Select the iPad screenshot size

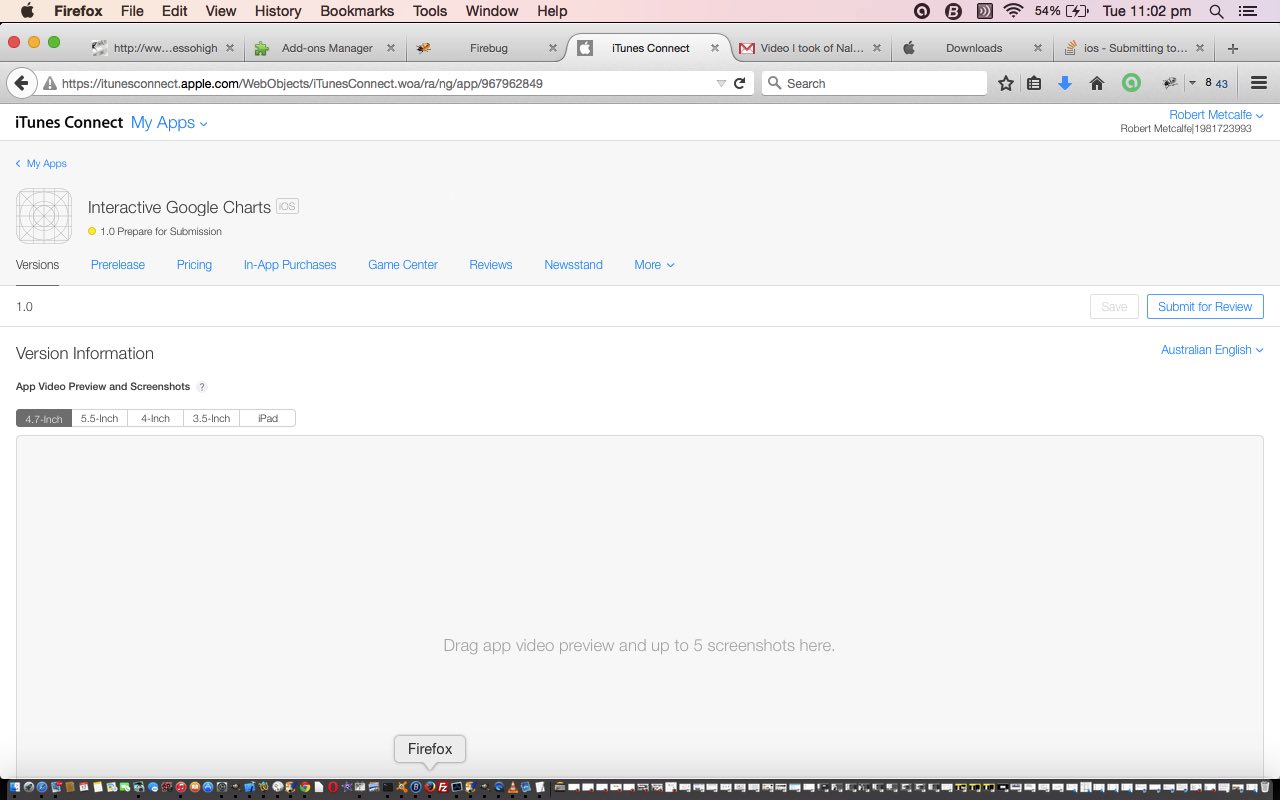pos(268,418)
